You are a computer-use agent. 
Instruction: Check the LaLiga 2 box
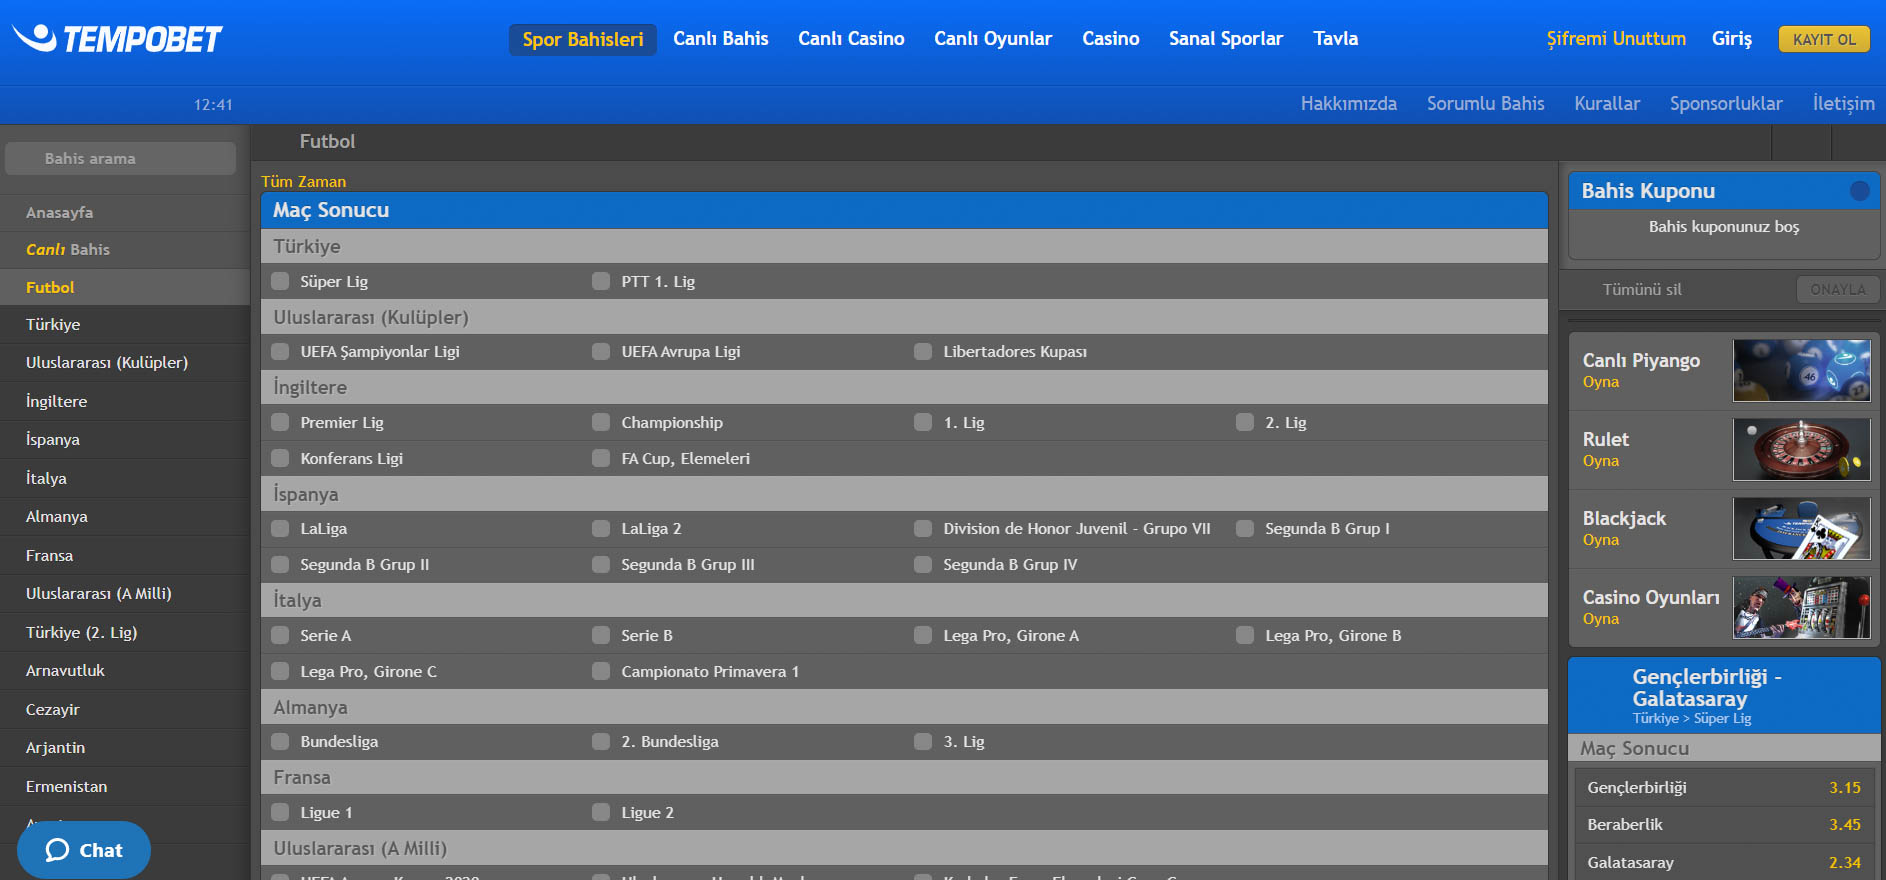[601, 528]
